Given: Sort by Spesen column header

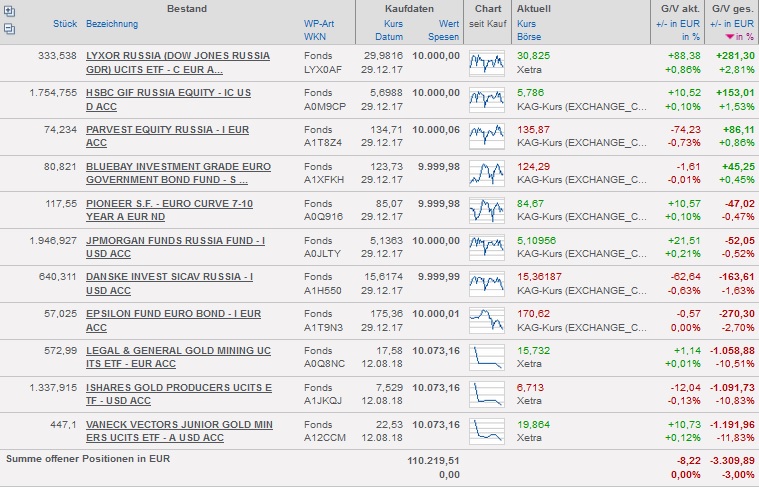Looking at the screenshot, I should pos(443,37).
